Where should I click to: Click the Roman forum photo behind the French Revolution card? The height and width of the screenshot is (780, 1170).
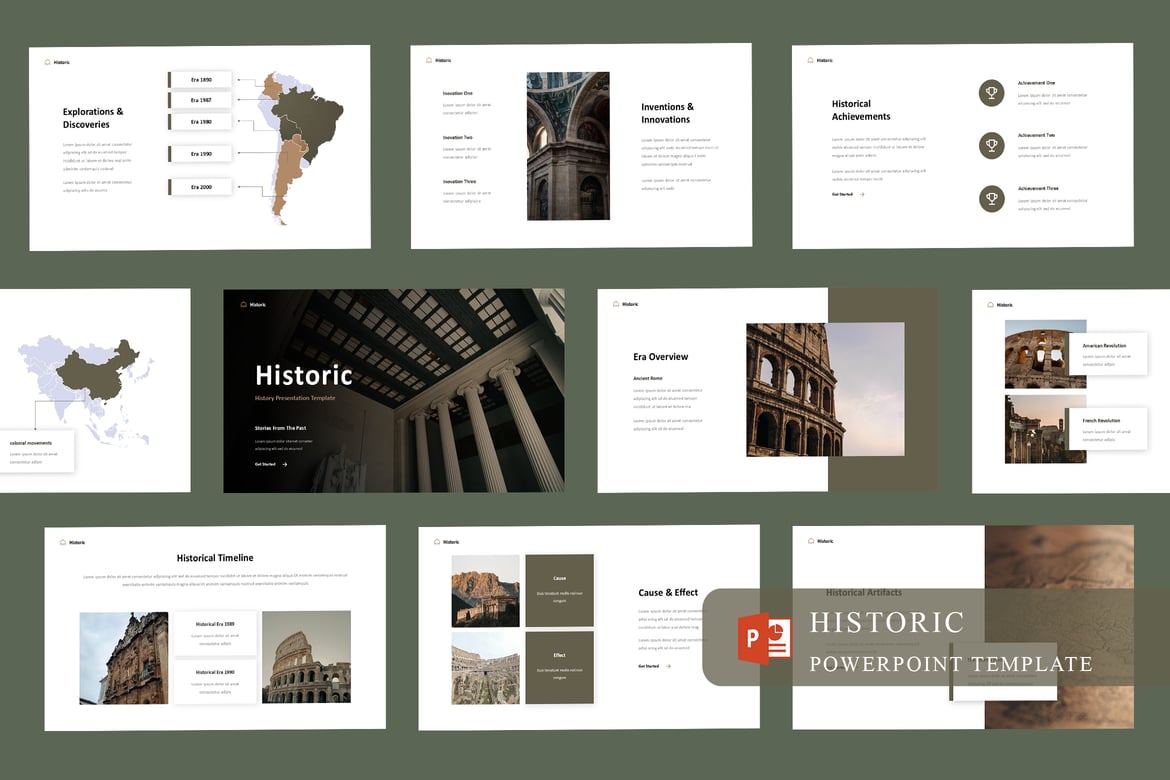tap(1045, 429)
